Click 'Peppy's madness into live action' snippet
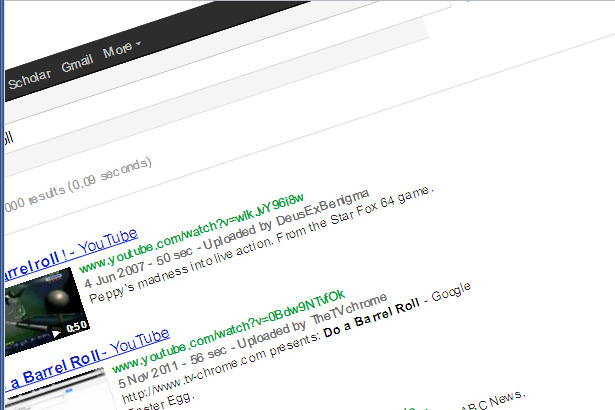Image resolution: width=615 pixels, height=410 pixels. [180, 271]
